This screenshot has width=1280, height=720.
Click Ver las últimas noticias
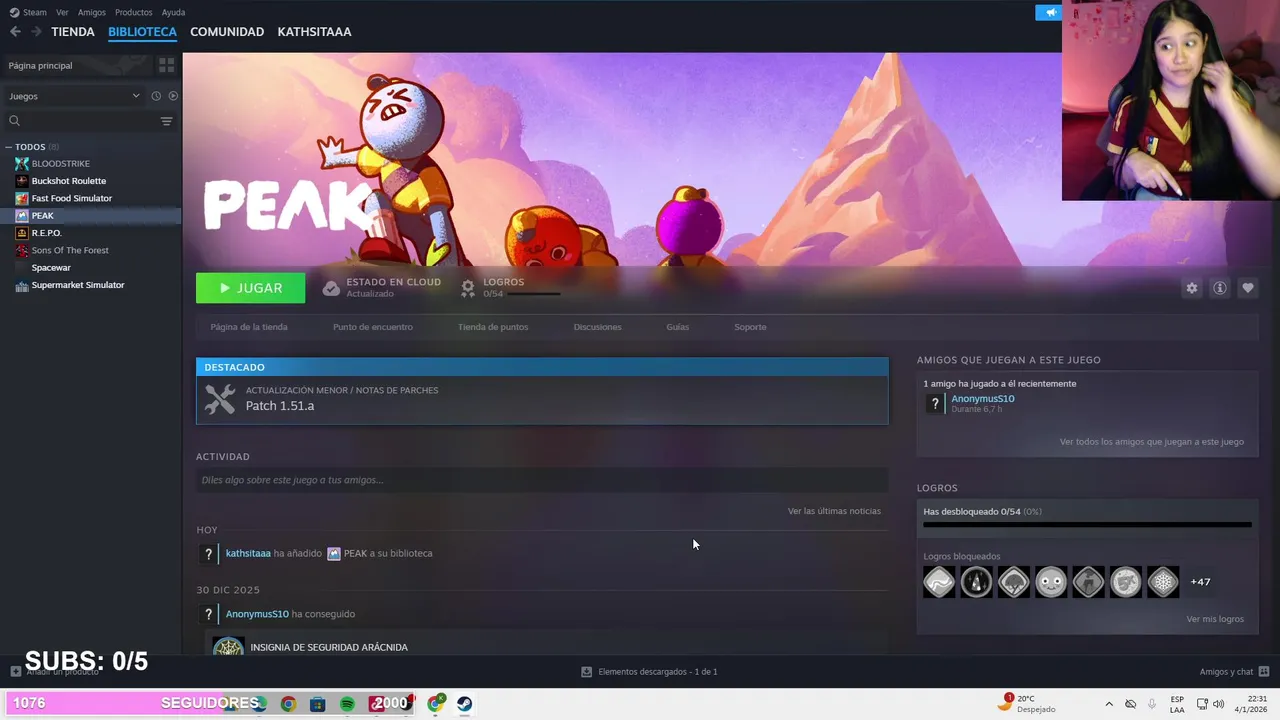[834, 511]
